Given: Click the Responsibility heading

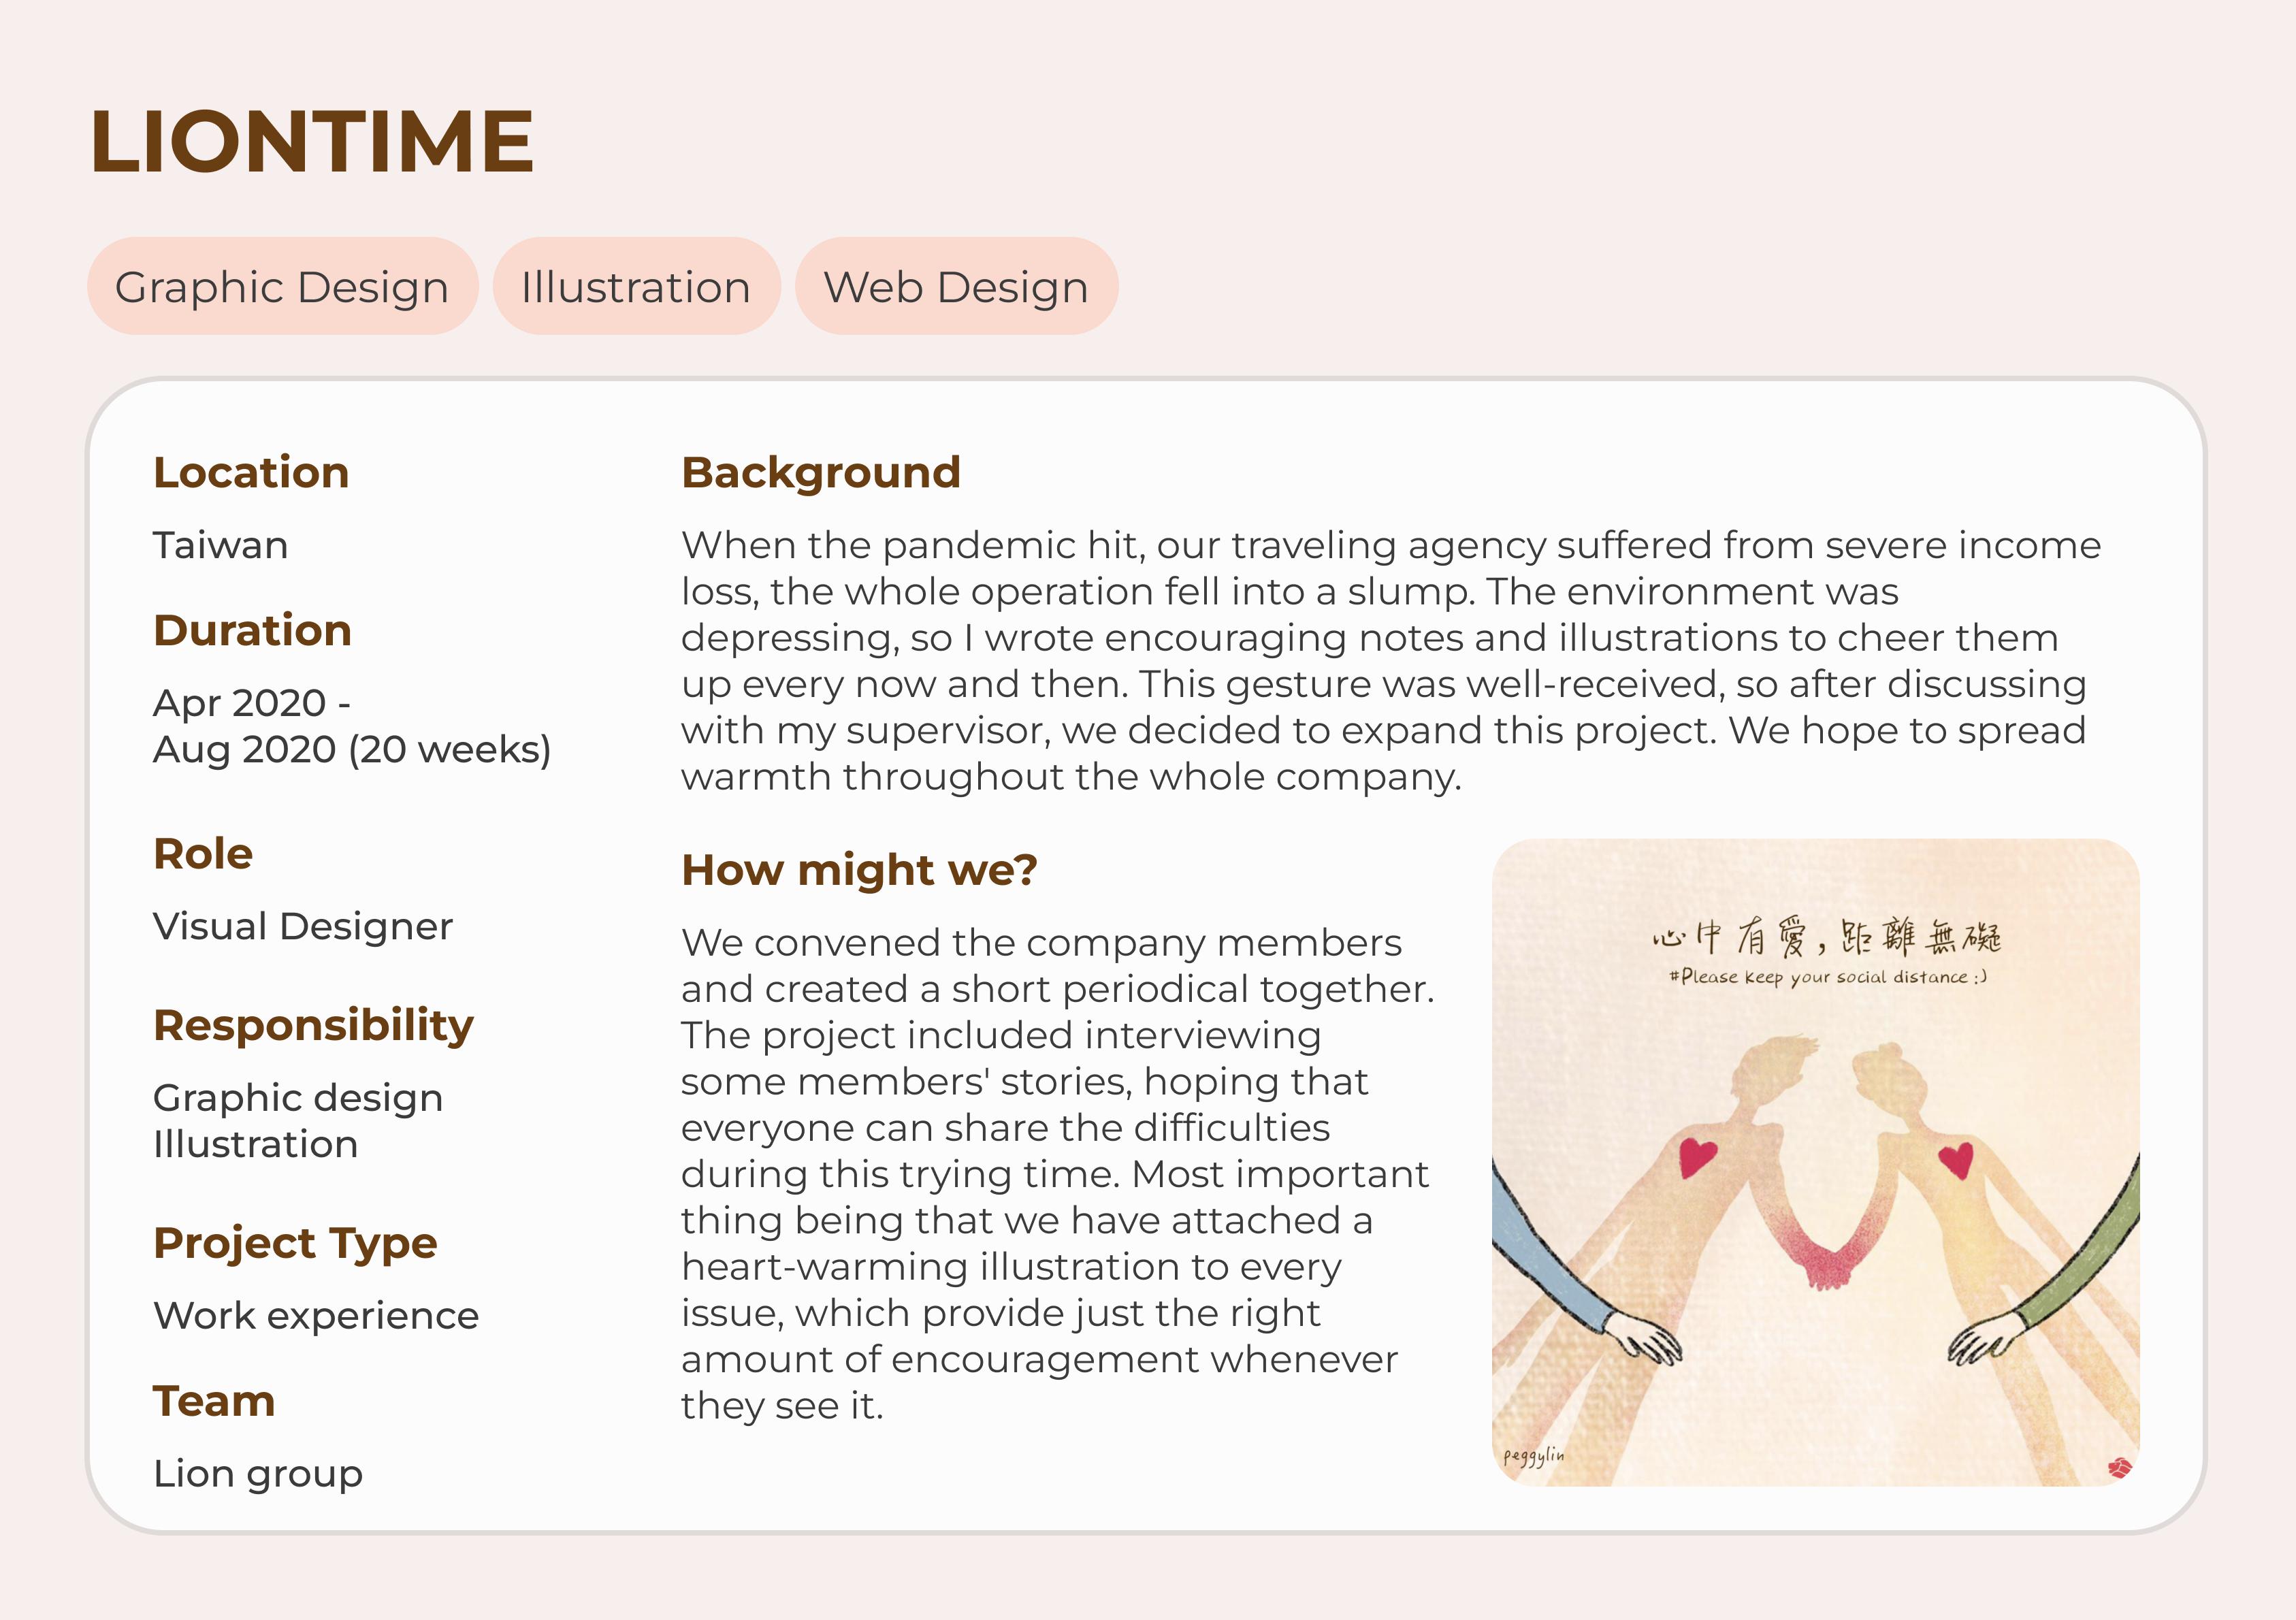Looking at the screenshot, I should pos(313,1026).
